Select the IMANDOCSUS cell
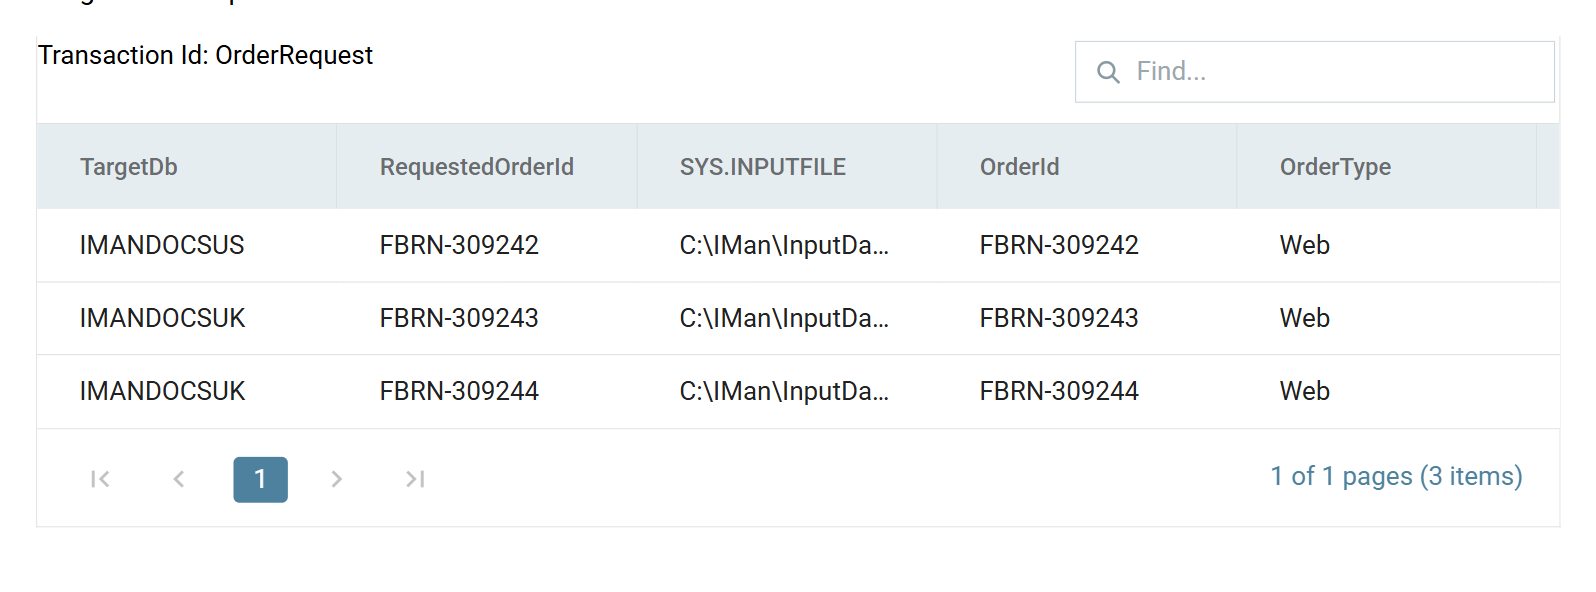The image size is (1596, 592). coord(162,245)
